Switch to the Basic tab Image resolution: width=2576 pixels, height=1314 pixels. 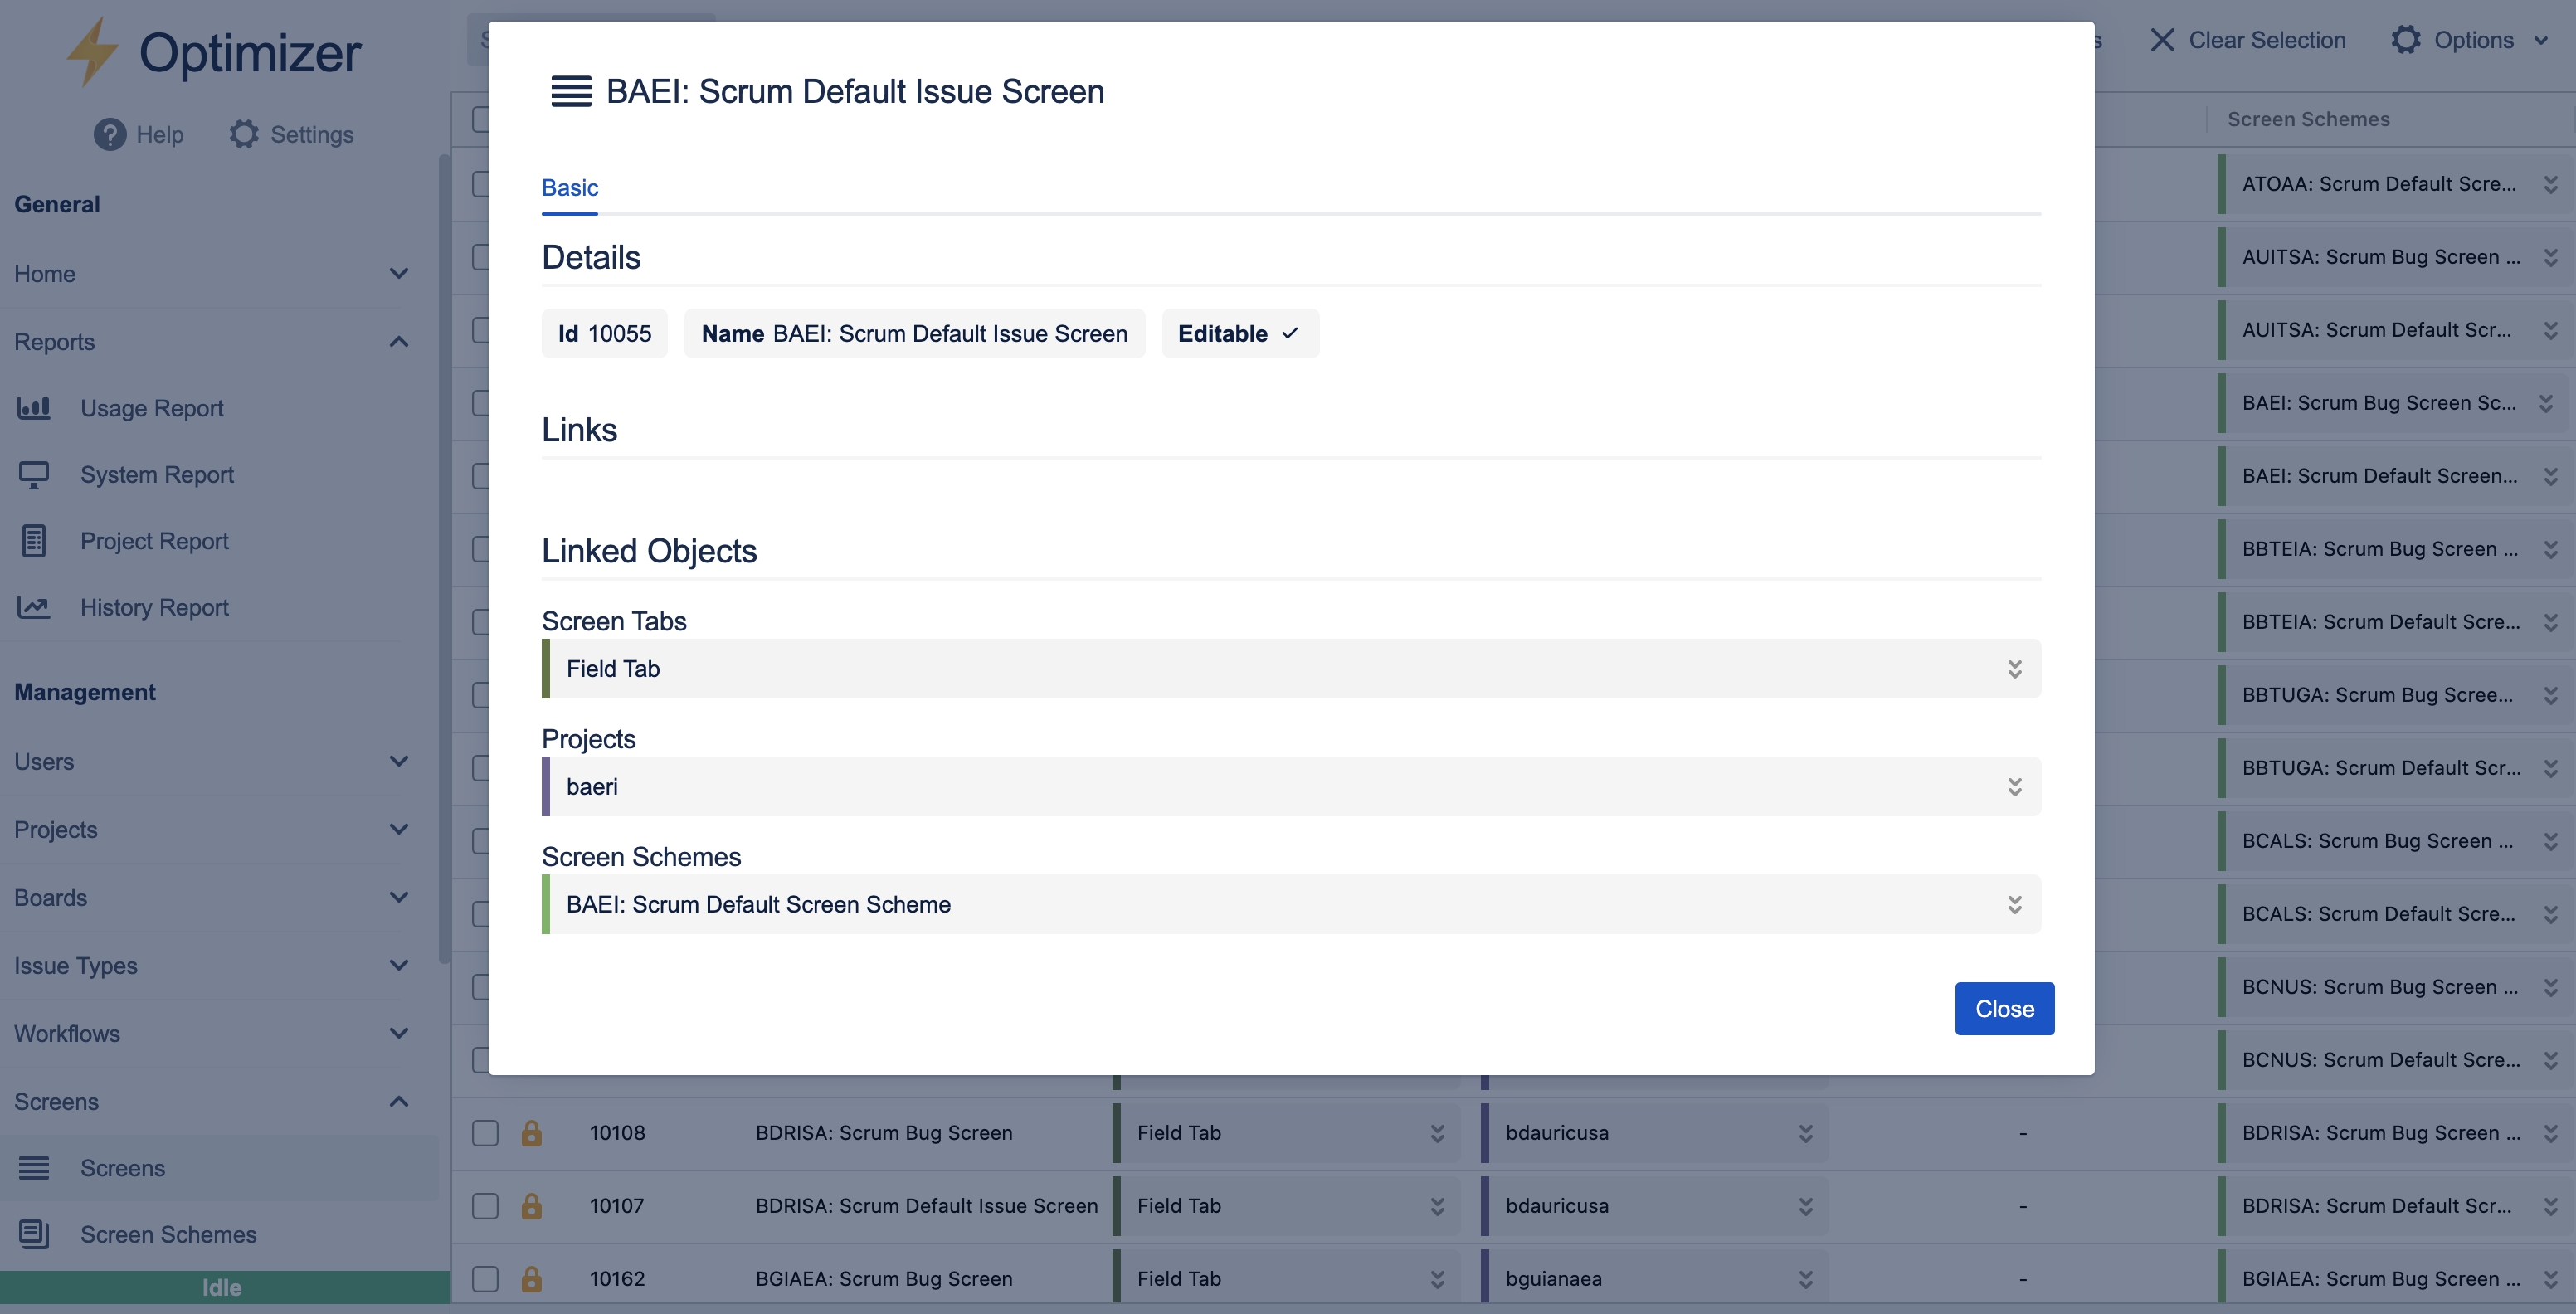[570, 188]
